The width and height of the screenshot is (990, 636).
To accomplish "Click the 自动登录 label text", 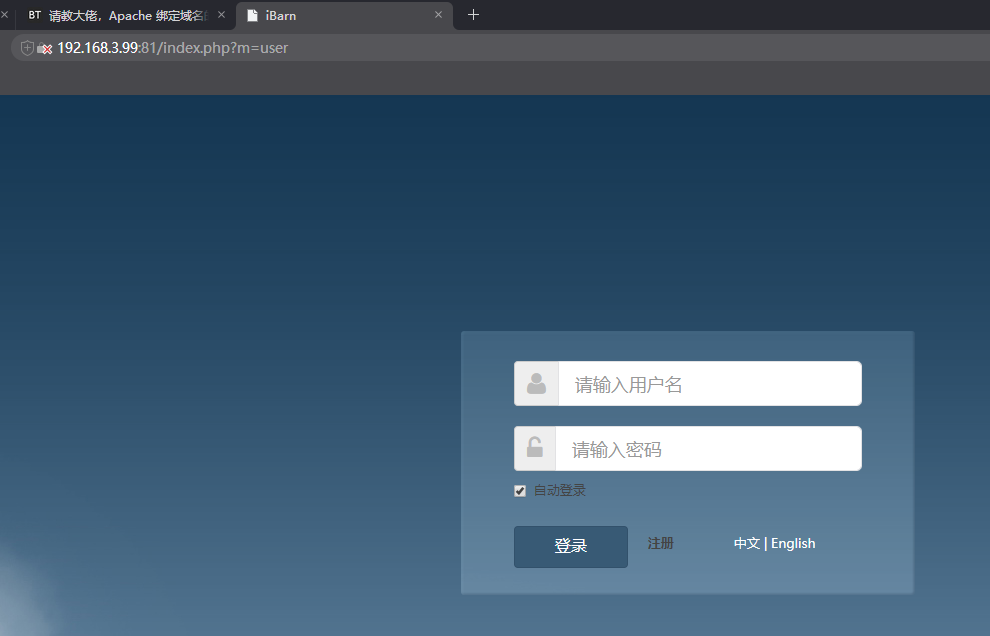I will click(x=559, y=490).
